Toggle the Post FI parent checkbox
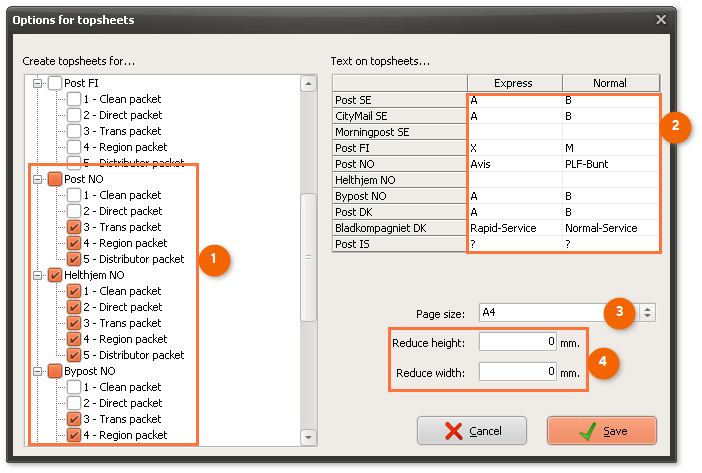The height and width of the screenshot is (473, 702). point(55,83)
